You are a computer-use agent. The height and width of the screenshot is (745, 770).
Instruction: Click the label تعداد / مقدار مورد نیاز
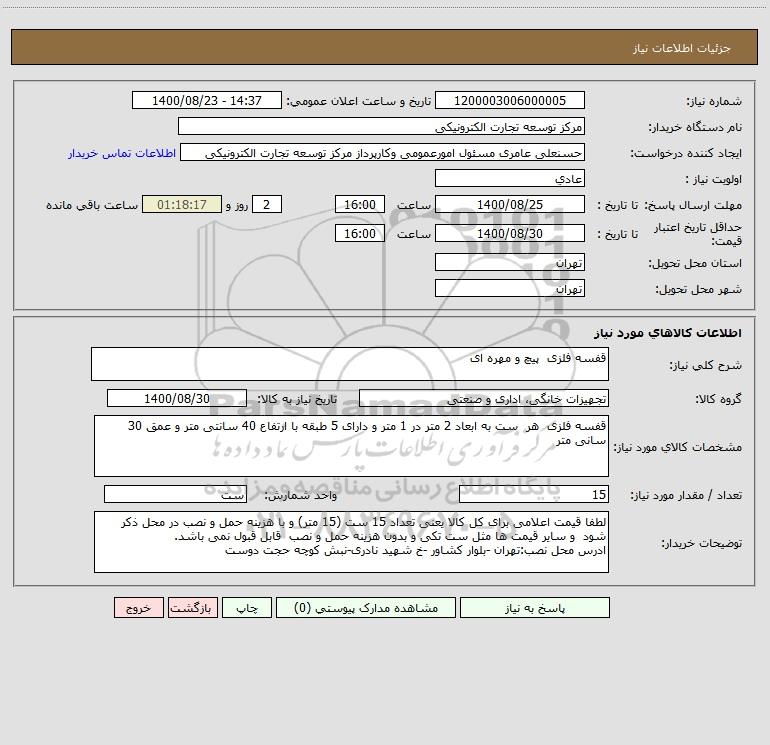coord(686,496)
